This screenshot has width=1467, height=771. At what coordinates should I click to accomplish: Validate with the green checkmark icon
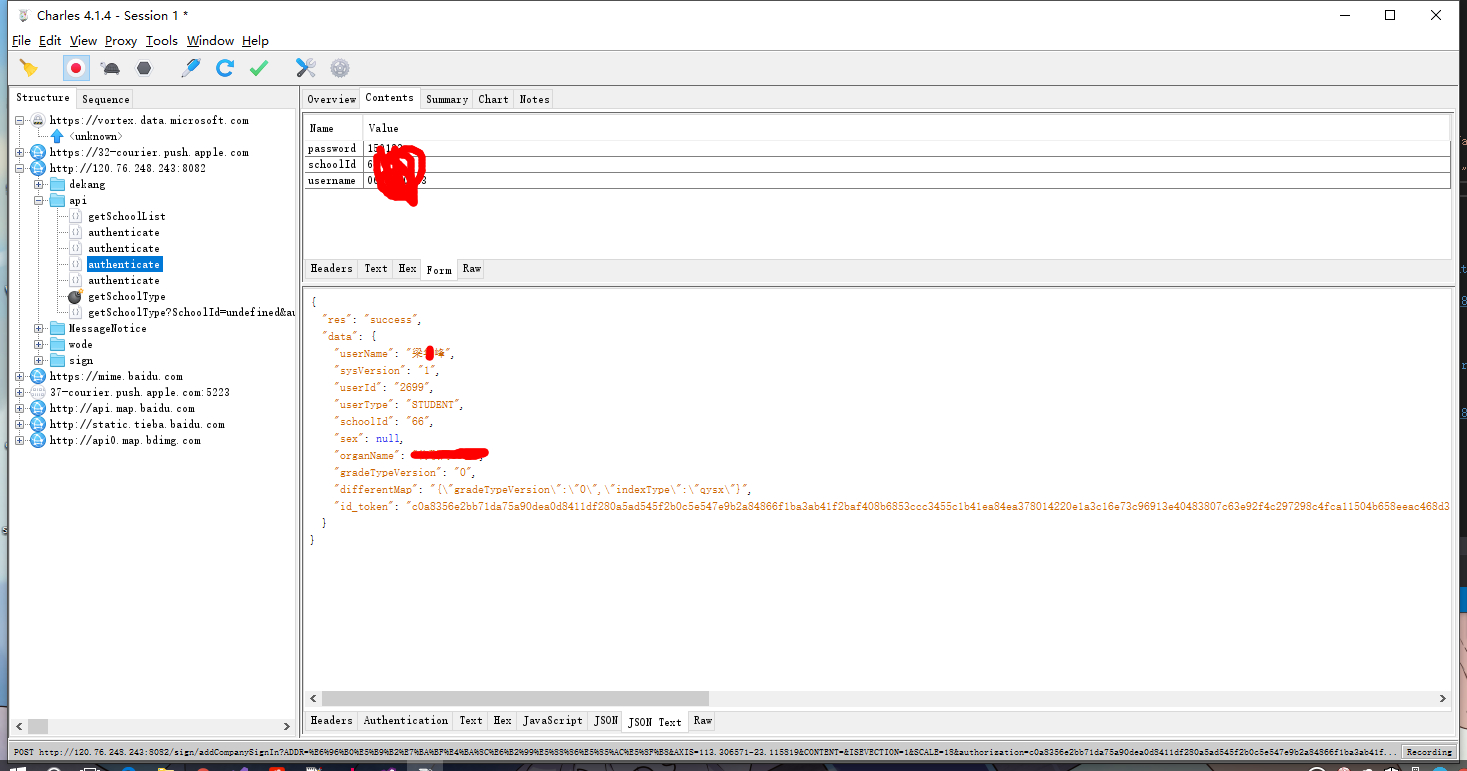(x=259, y=68)
